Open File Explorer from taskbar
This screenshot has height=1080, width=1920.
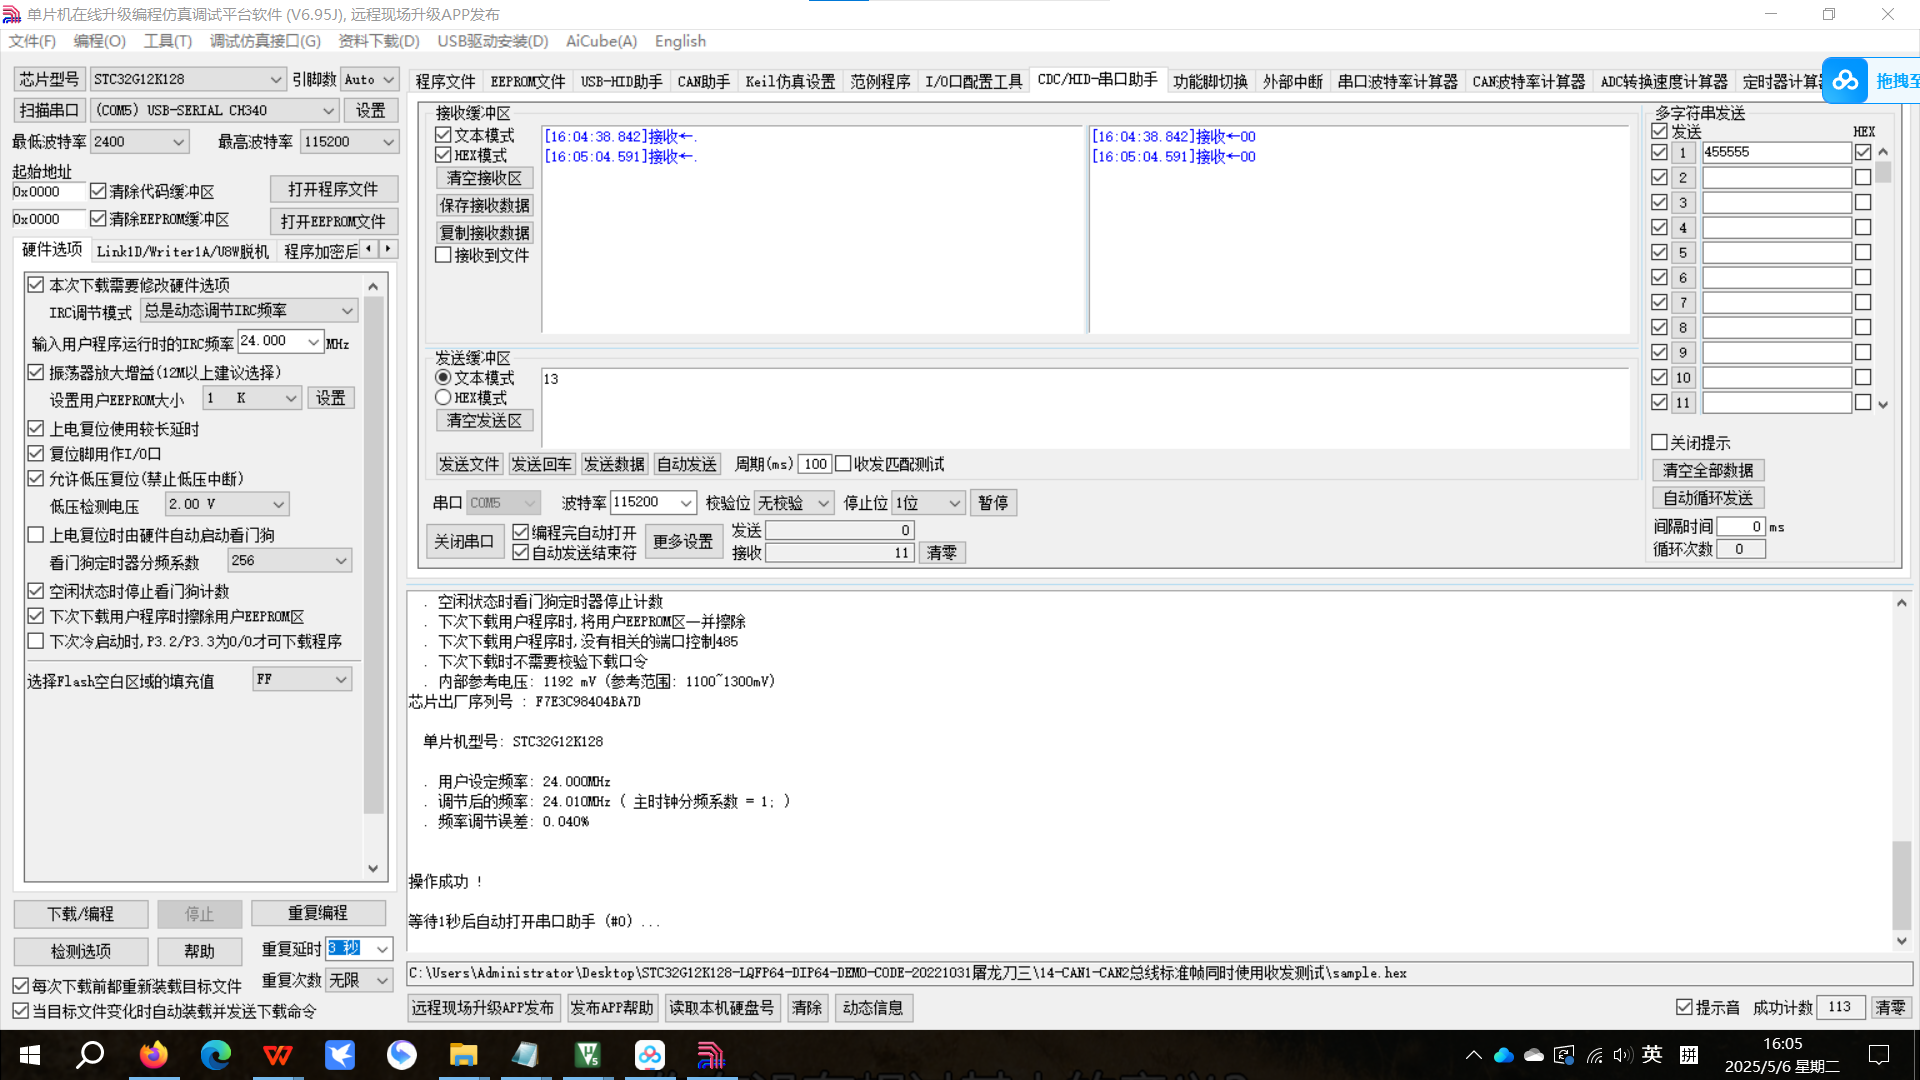[463, 1055]
